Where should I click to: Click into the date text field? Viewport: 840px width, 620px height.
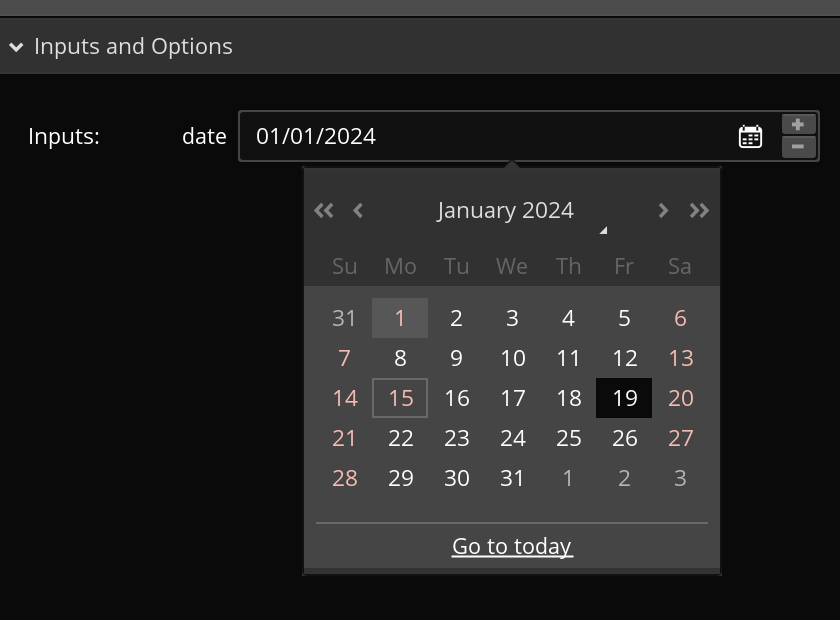pos(480,136)
